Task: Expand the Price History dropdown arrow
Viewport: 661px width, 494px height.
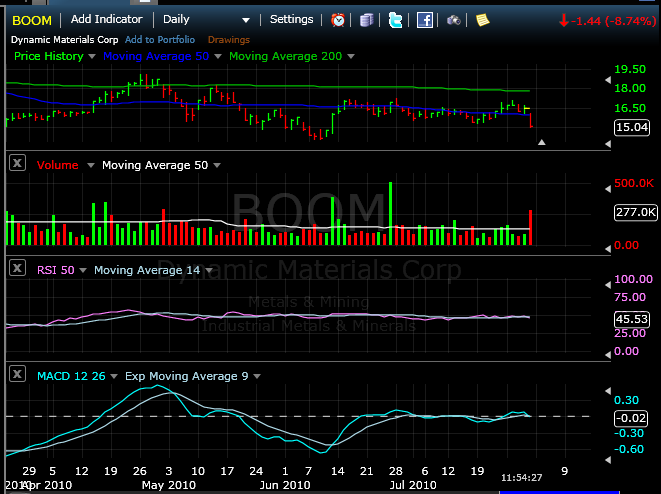Action: (x=92, y=57)
